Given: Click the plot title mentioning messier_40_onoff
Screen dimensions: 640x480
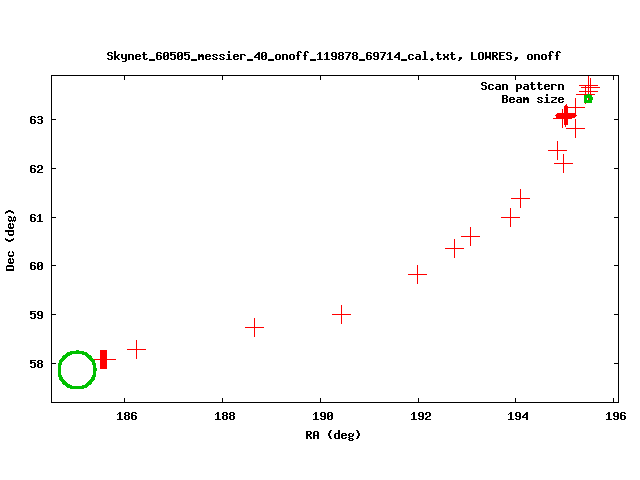Looking at the screenshot, I should [x=333, y=56].
